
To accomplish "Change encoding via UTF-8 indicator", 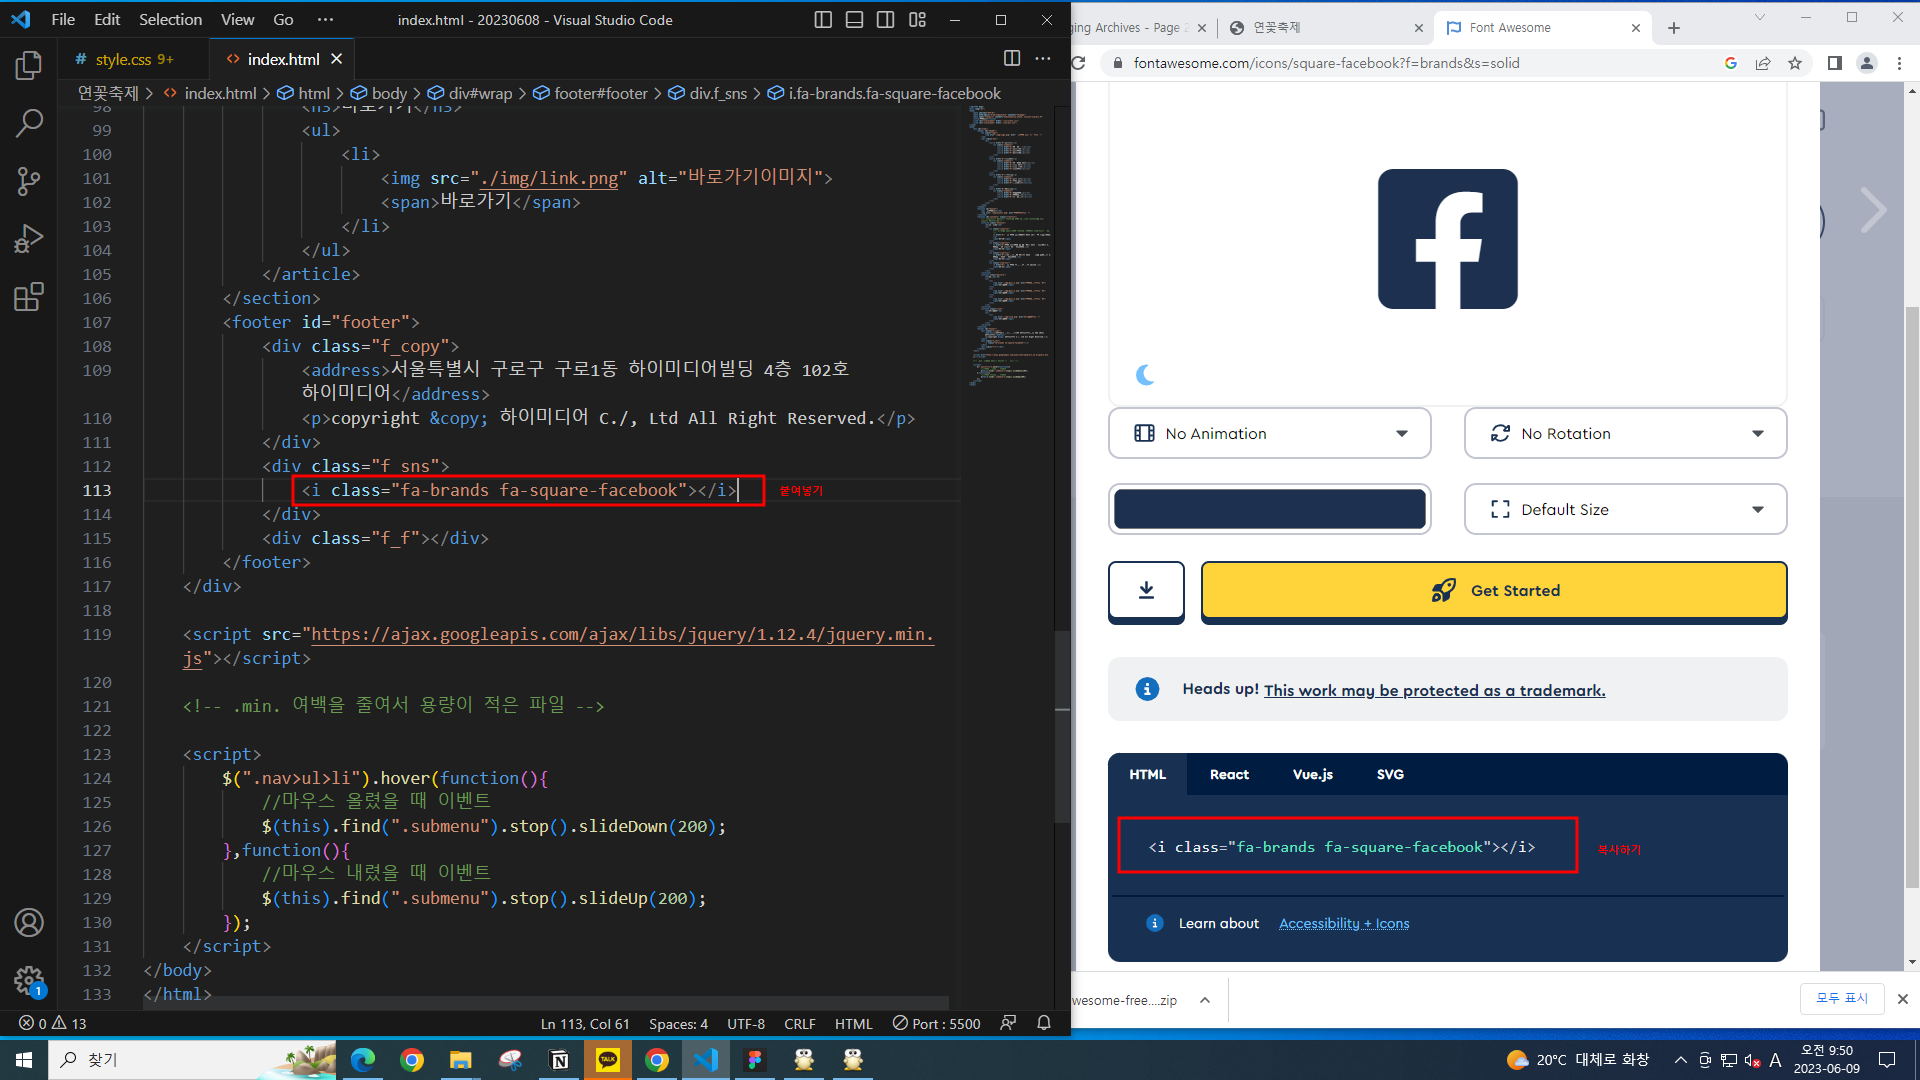I will tap(746, 1023).
